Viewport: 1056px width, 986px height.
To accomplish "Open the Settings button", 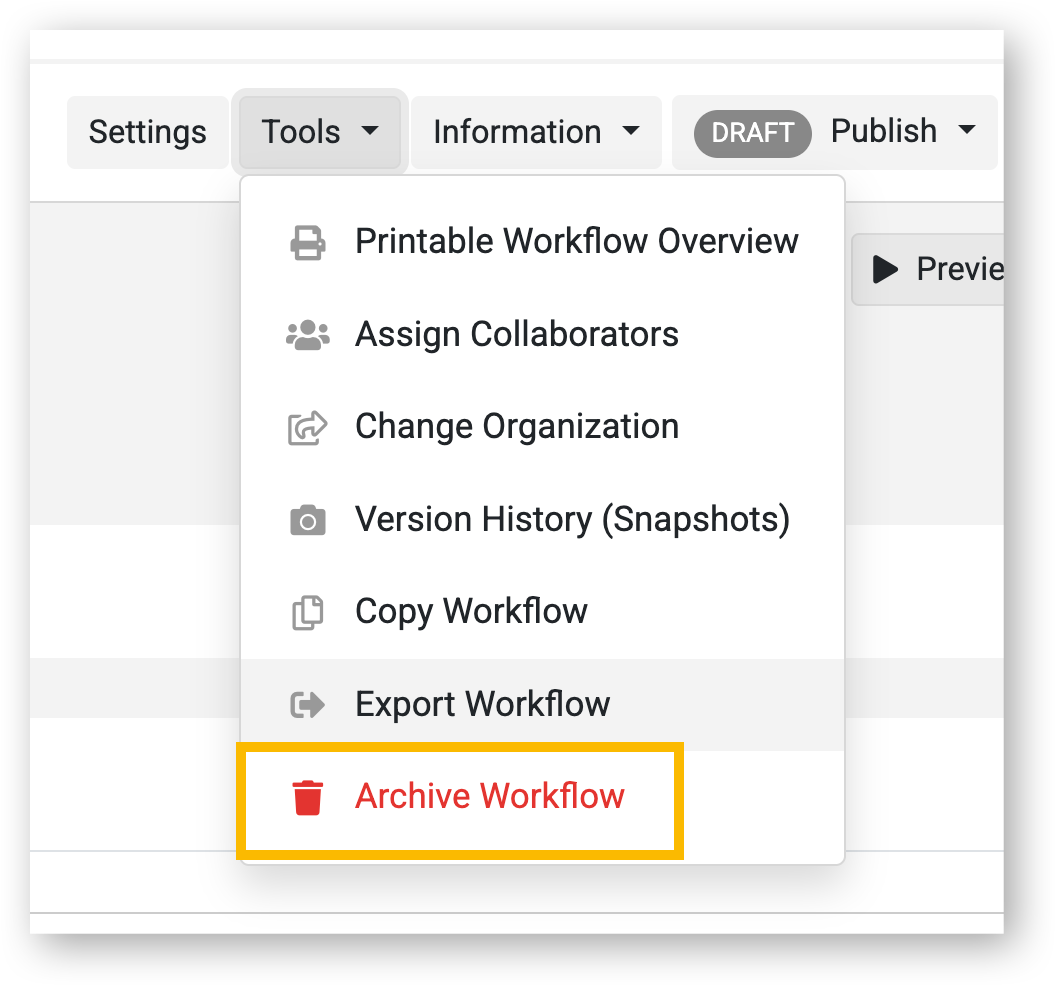I will (148, 132).
